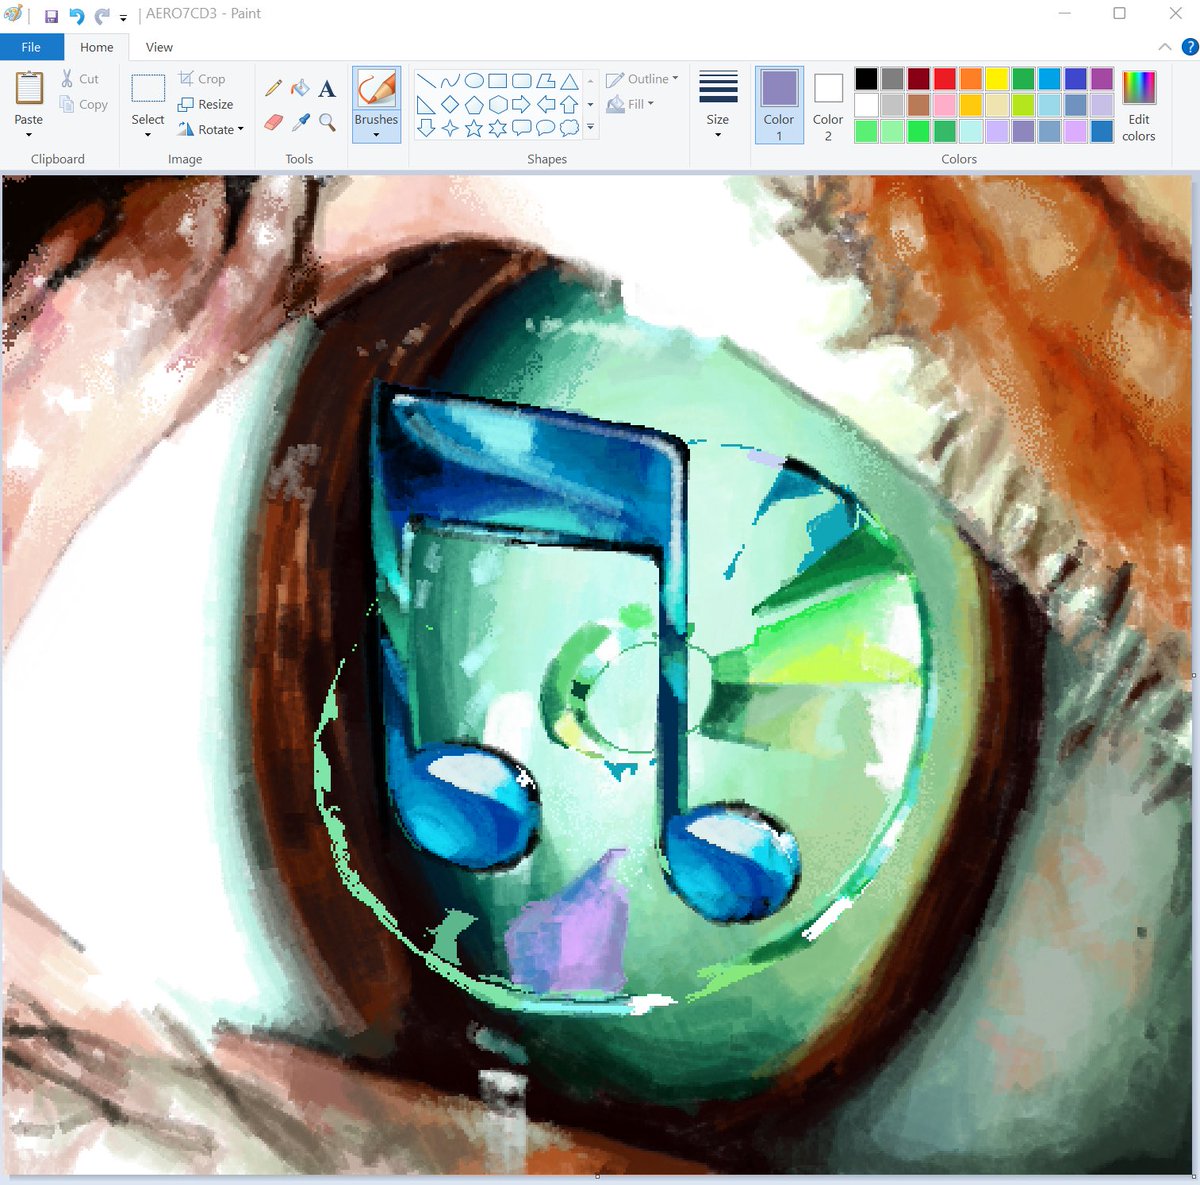Image resolution: width=1200 pixels, height=1185 pixels.
Task: Open the Resize dialog
Action: [x=206, y=104]
